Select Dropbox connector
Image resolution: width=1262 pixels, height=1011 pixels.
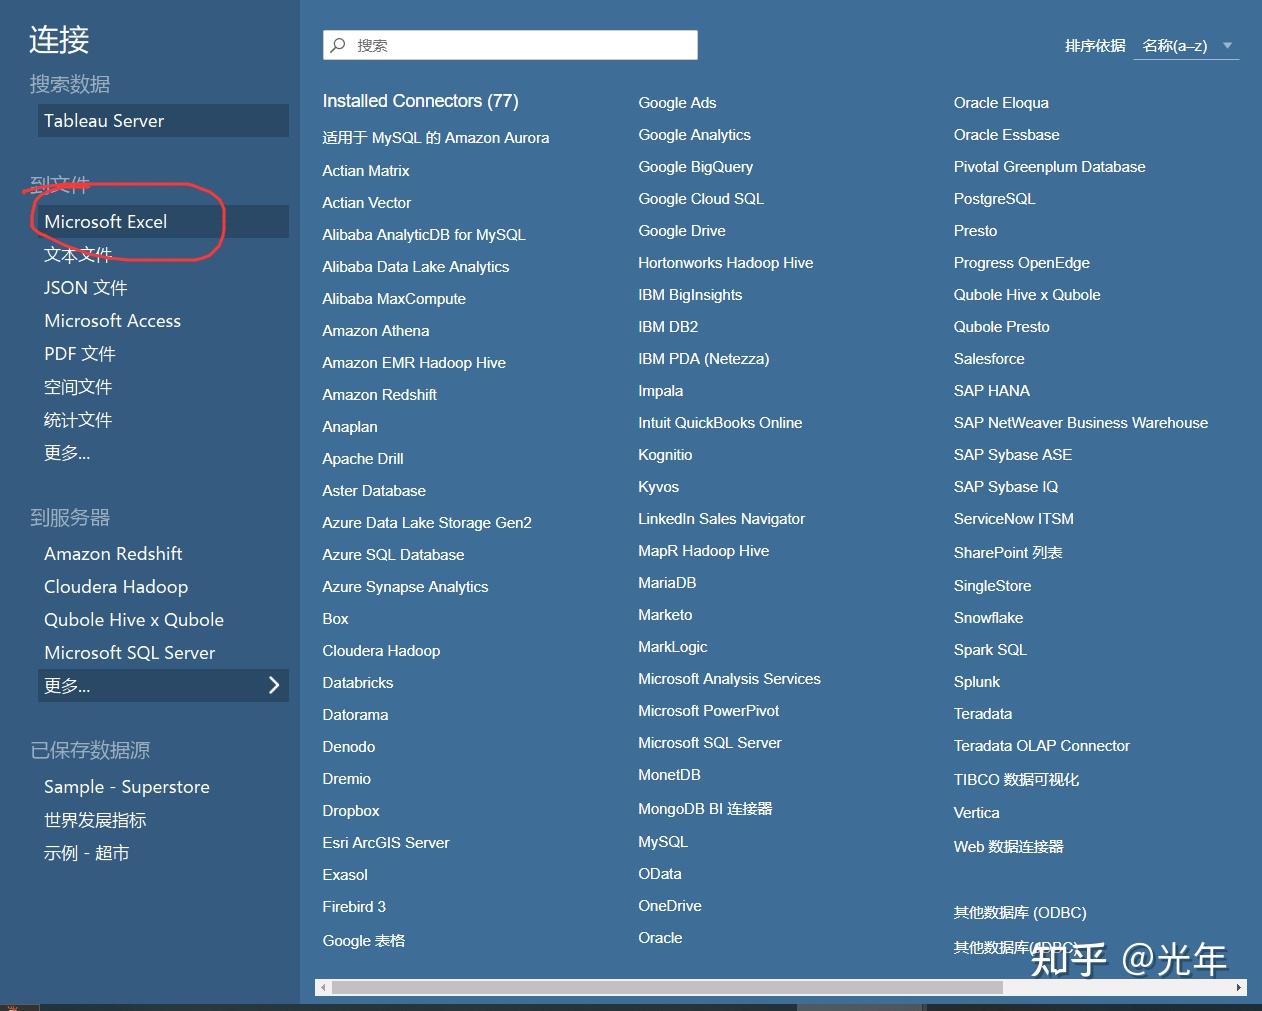pyautogui.click(x=351, y=811)
